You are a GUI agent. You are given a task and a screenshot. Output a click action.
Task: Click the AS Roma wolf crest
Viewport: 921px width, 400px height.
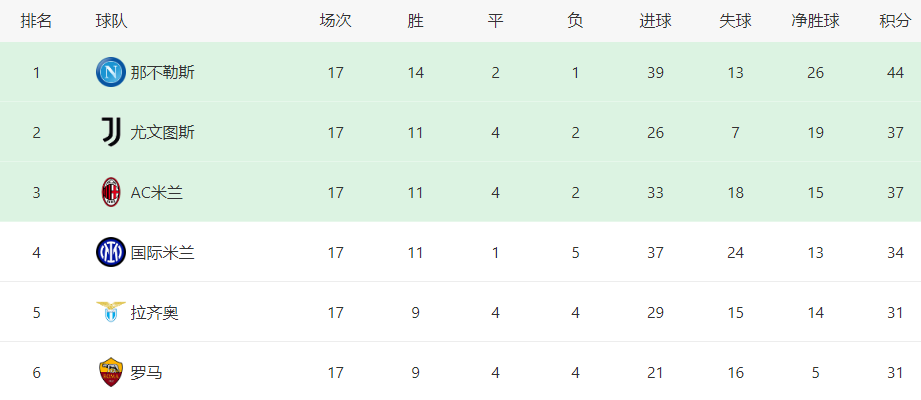pyautogui.click(x=110, y=372)
